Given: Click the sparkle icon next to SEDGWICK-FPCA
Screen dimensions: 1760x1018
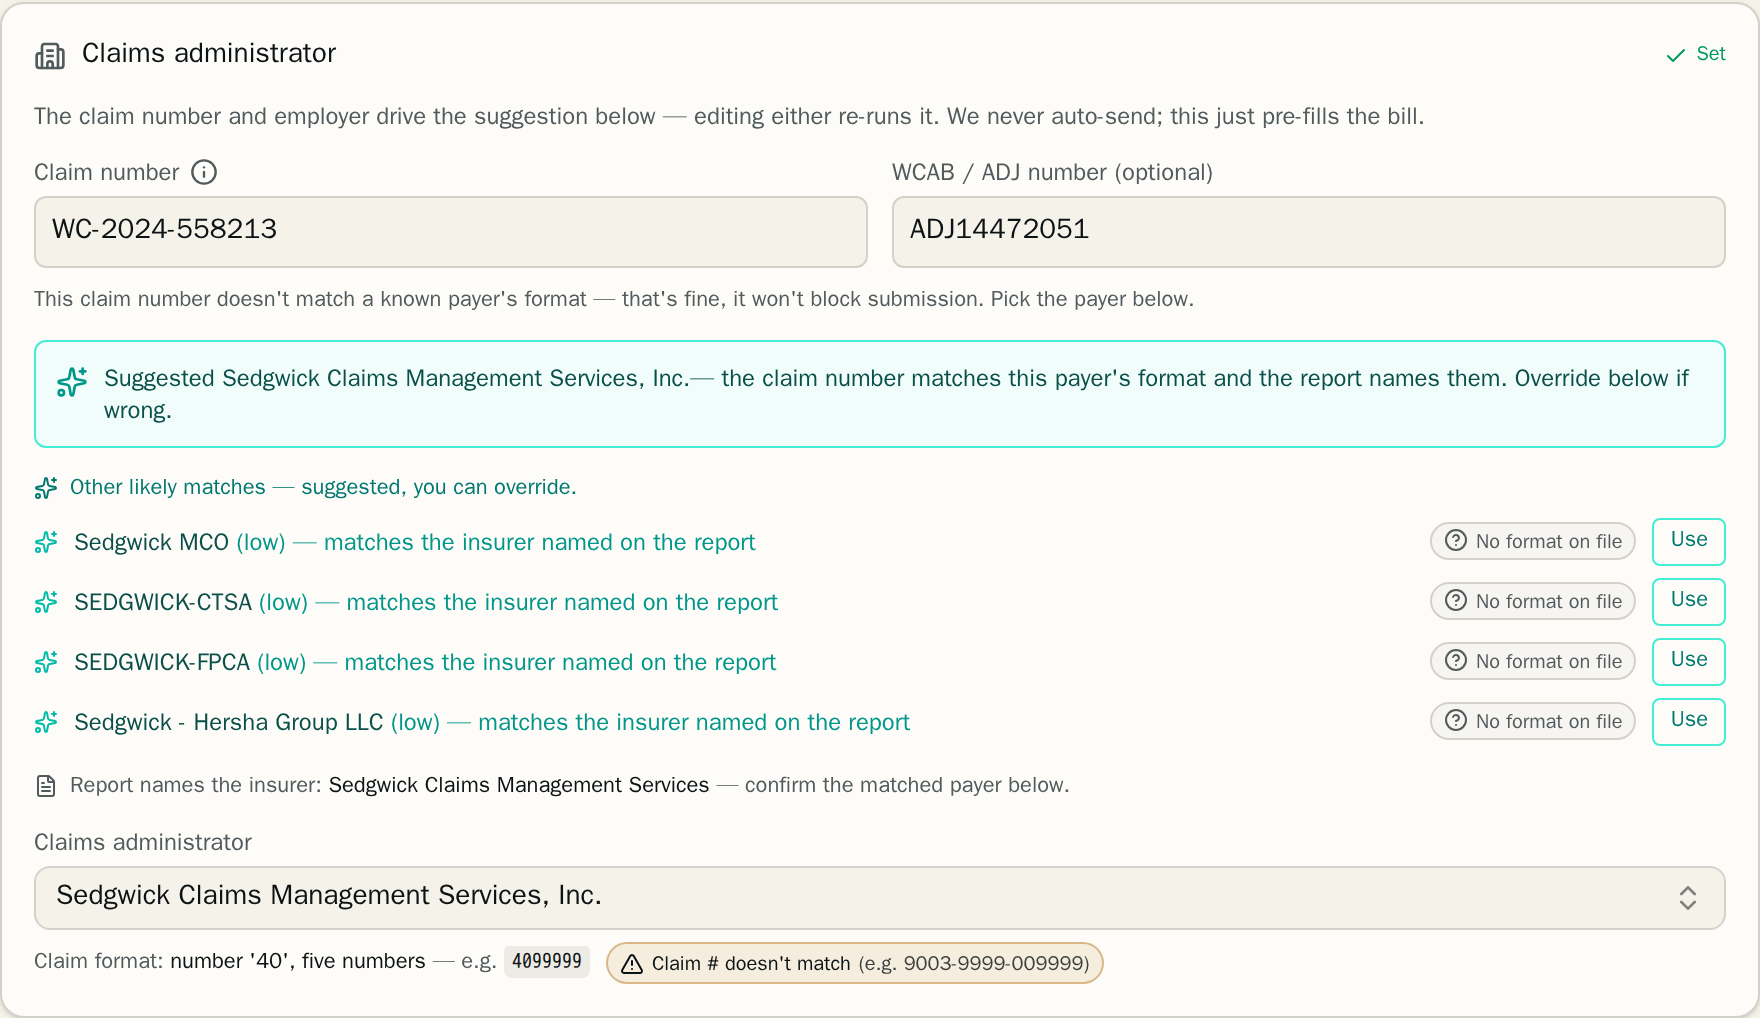Looking at the screenshot, I should (46, 662).
